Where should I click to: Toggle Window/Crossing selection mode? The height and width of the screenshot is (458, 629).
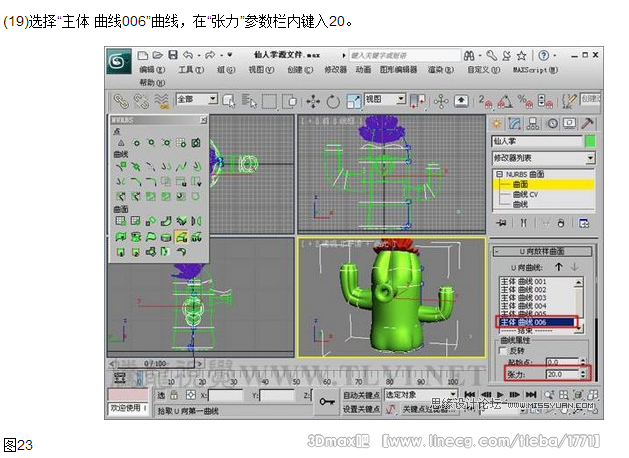pyautogui.click(x=290, y=101)
